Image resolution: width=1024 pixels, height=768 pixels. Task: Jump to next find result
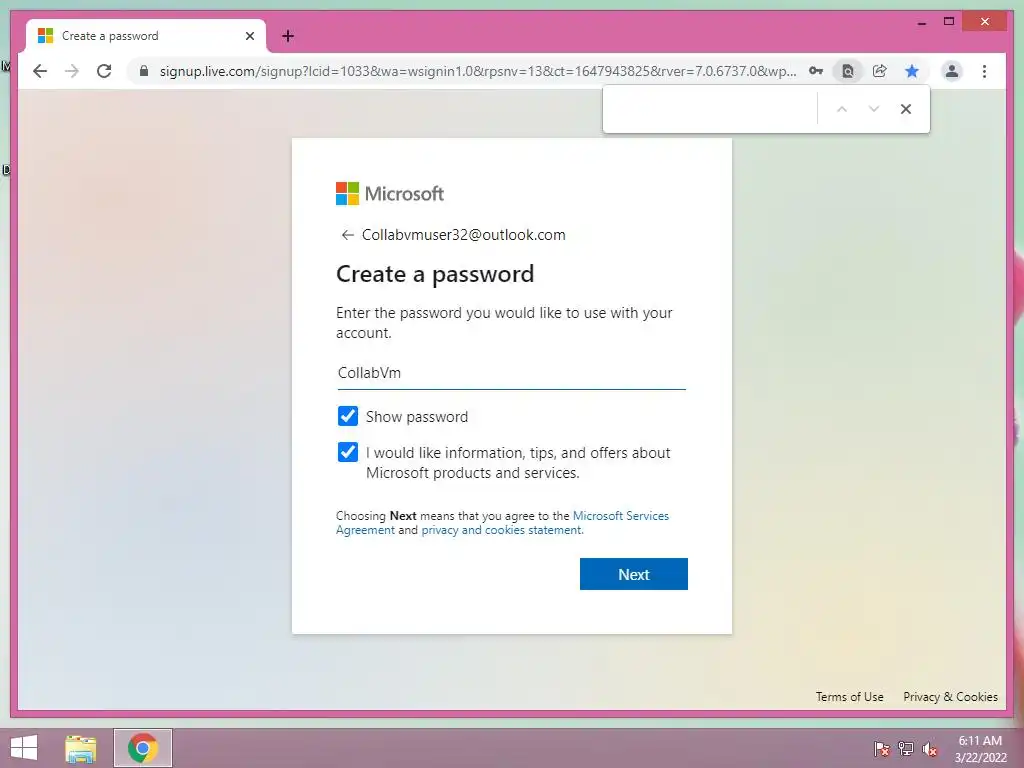click(x=874, y=109)
